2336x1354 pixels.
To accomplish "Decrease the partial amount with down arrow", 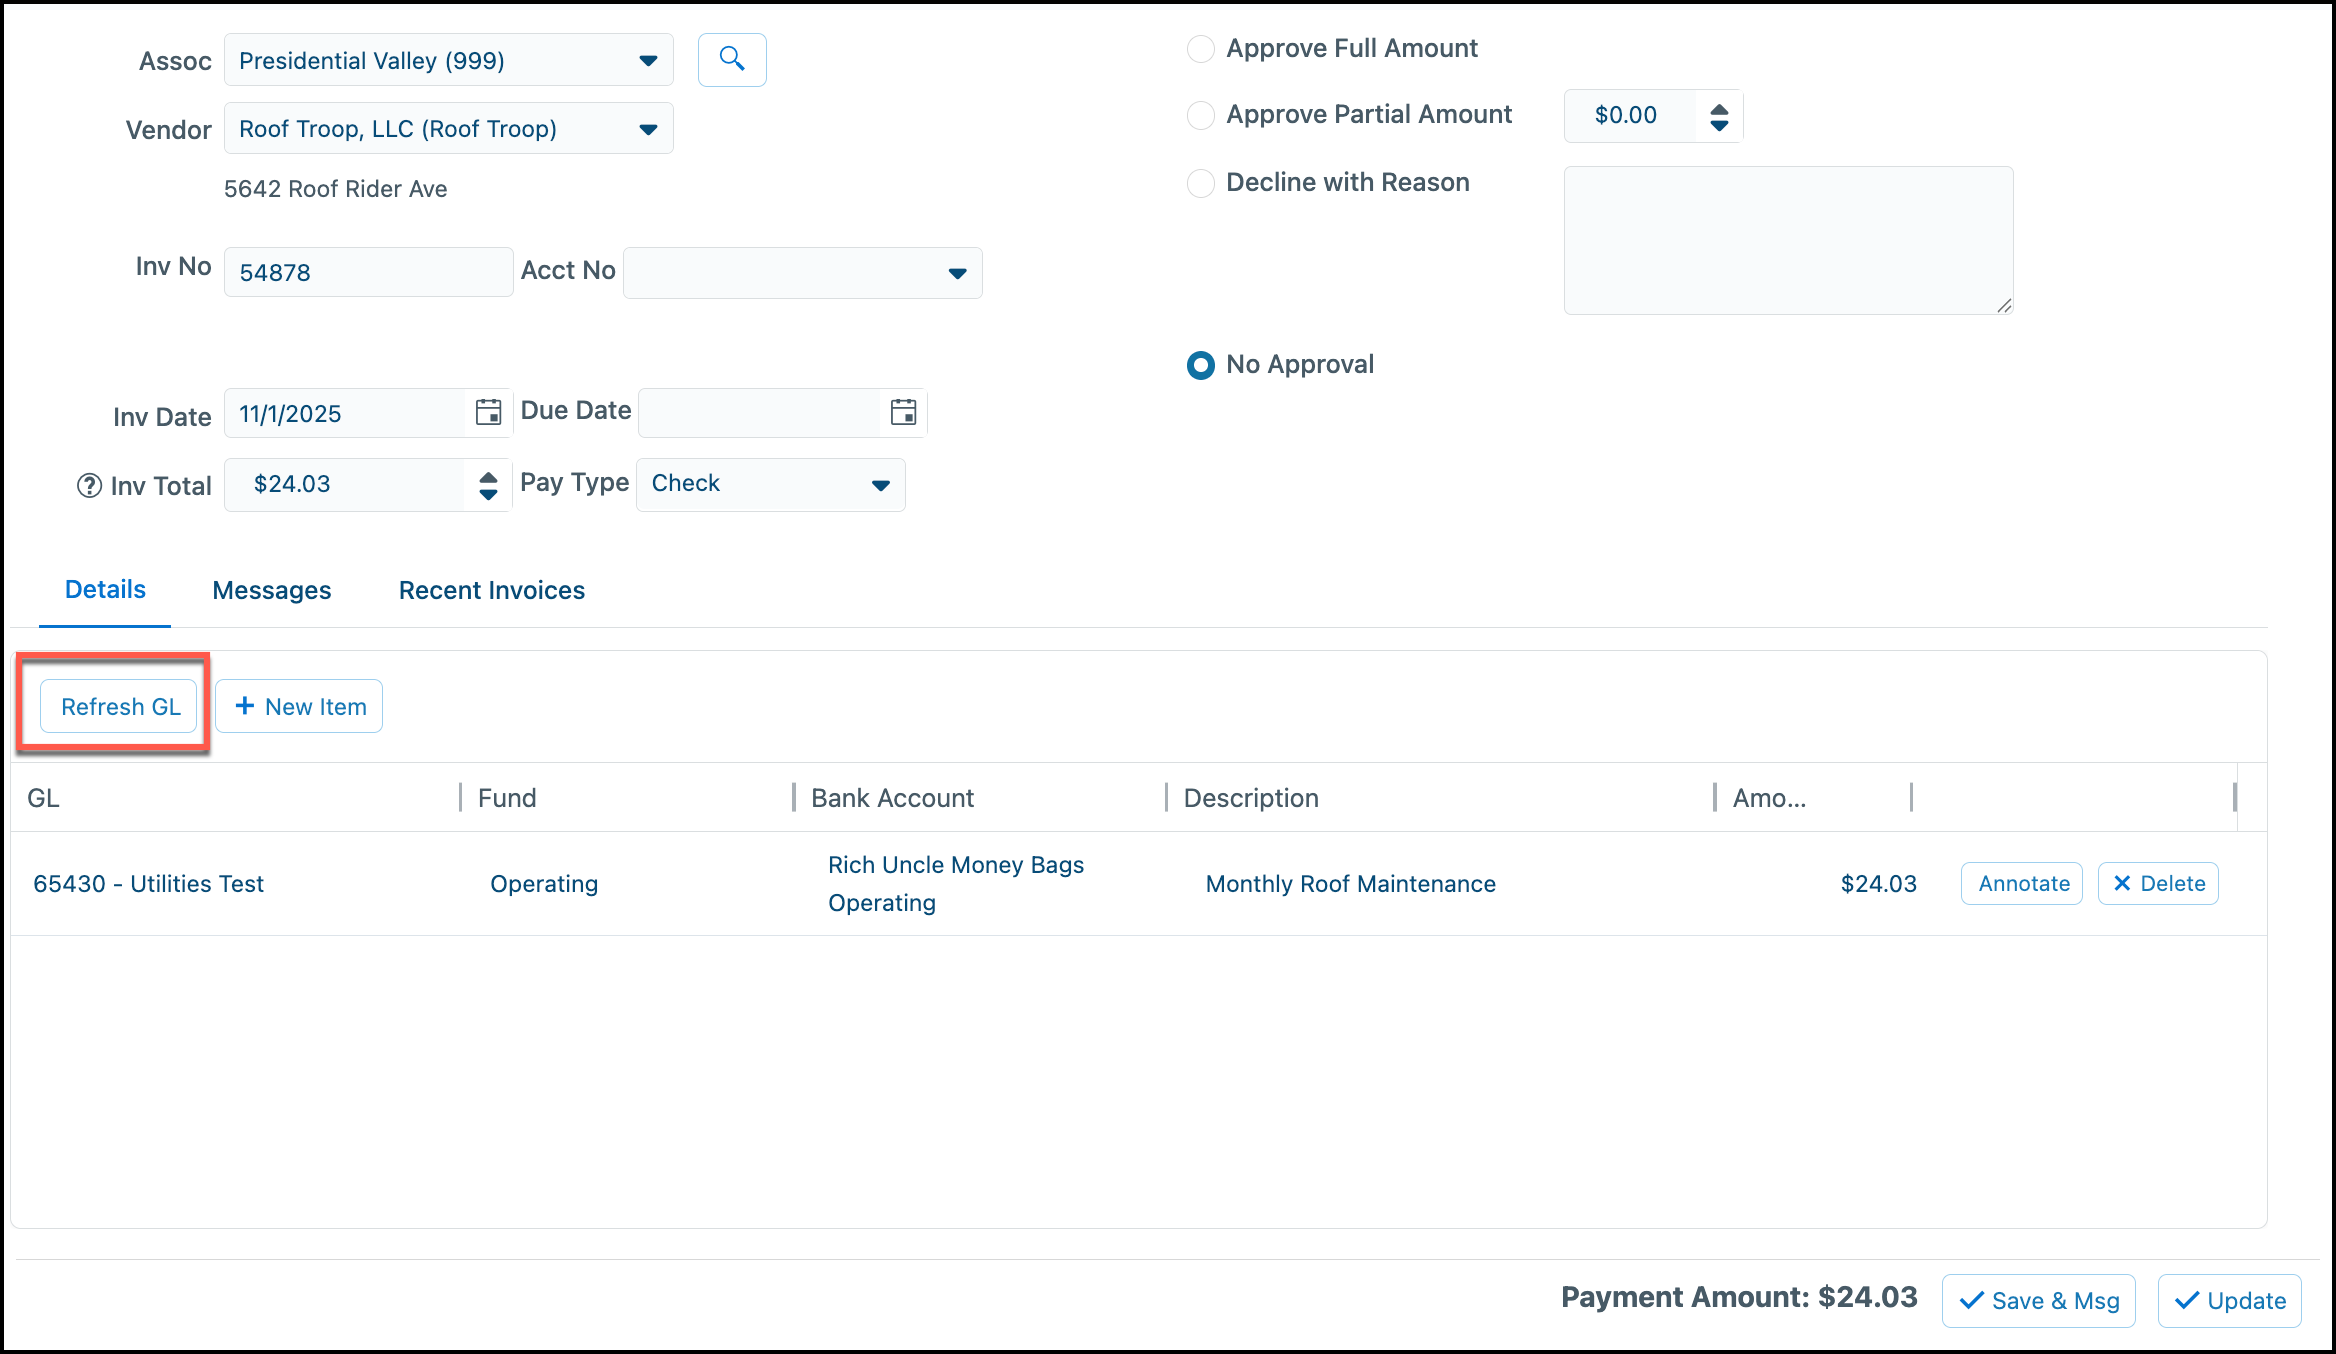I will click(1719, 126).
